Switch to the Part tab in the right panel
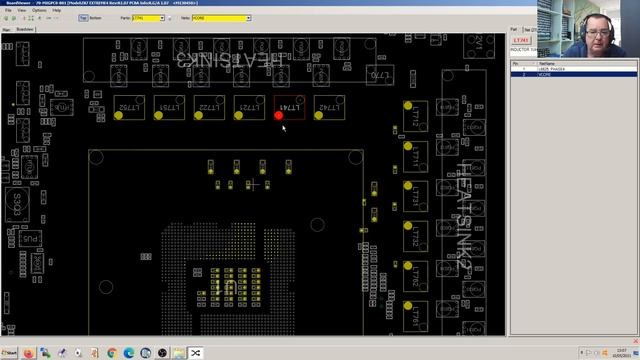Screen dimensions: 640x360 pos(514,29)
